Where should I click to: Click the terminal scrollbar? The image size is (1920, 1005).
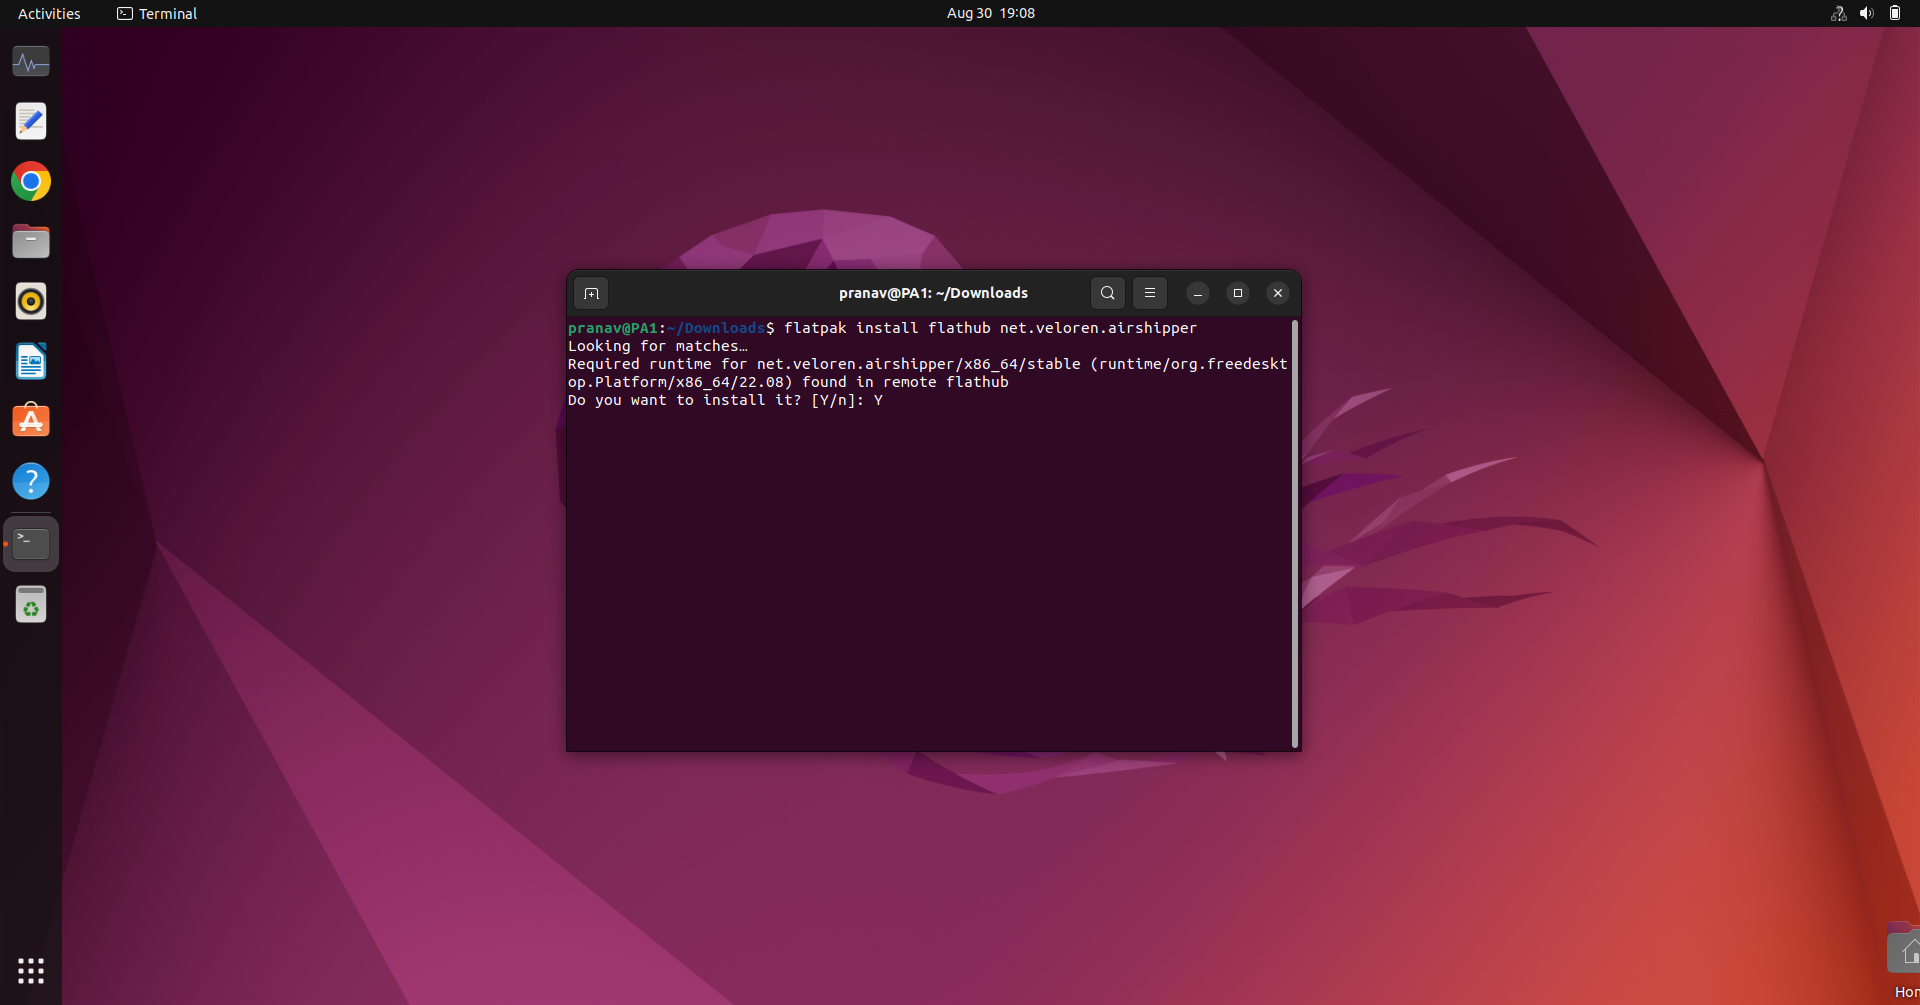coord(1294,530)
